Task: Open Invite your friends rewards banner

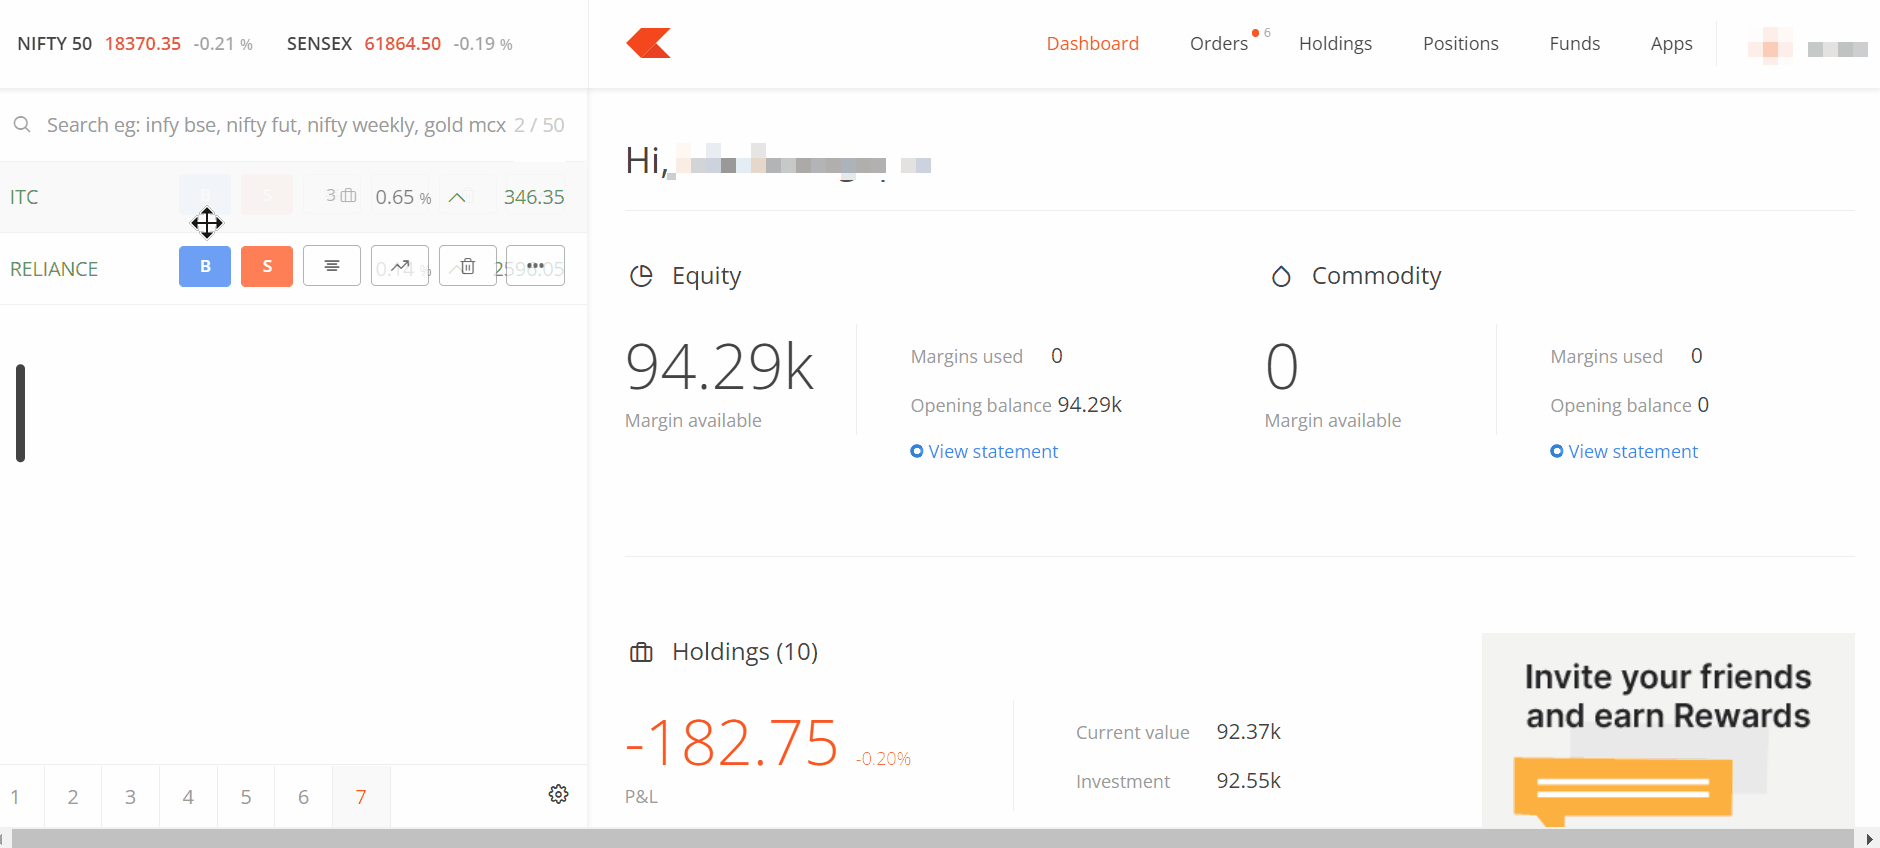Action: (1668, 730)
